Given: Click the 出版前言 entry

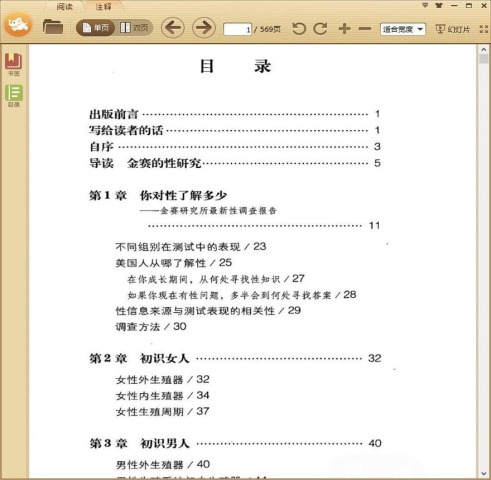Looking at the screenshot, I should point(235,114).
